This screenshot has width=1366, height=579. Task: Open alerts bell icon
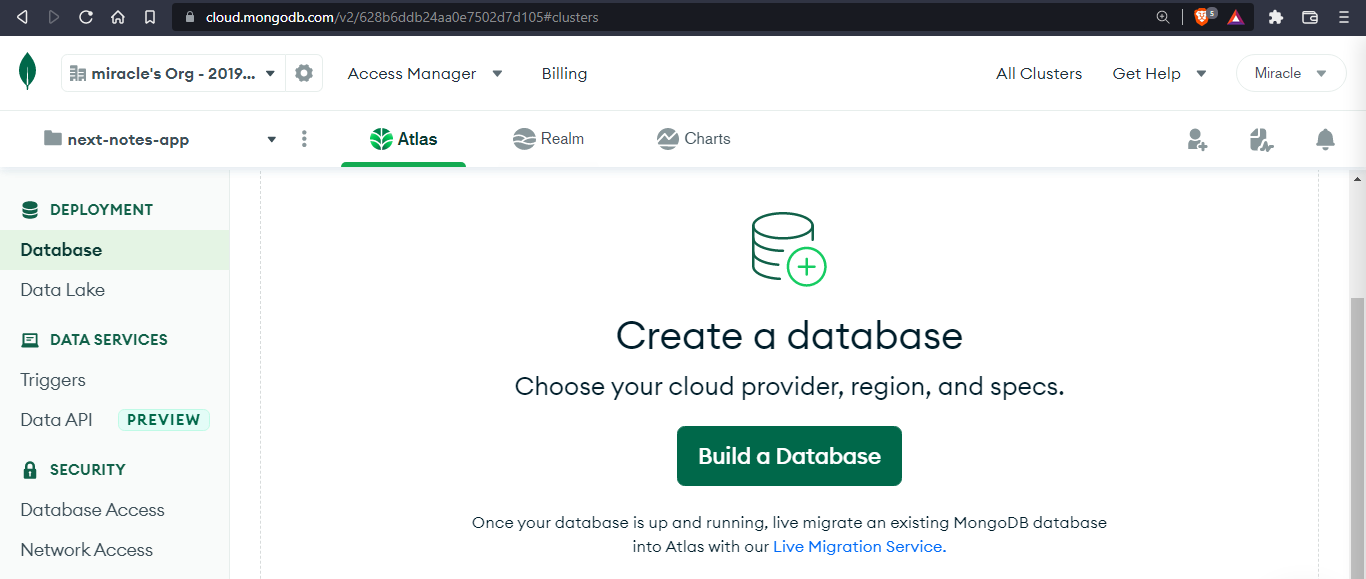pyautogui.click(x=1325, y=139)
